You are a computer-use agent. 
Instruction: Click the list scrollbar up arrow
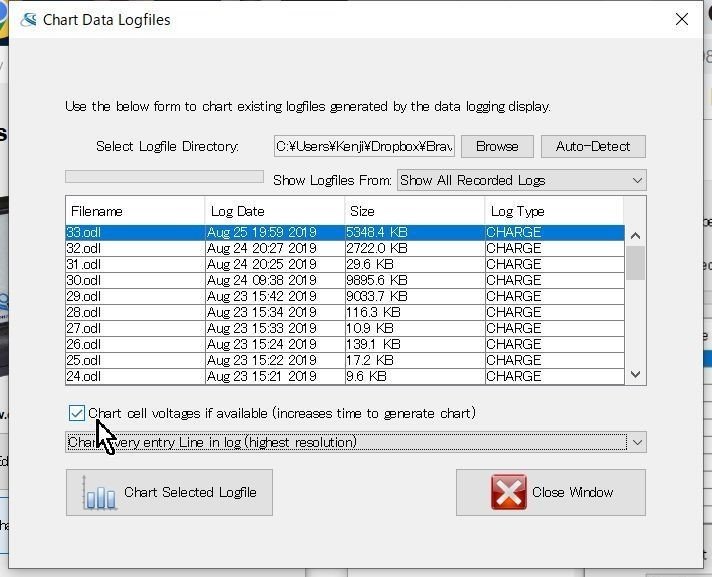point(635,235)
